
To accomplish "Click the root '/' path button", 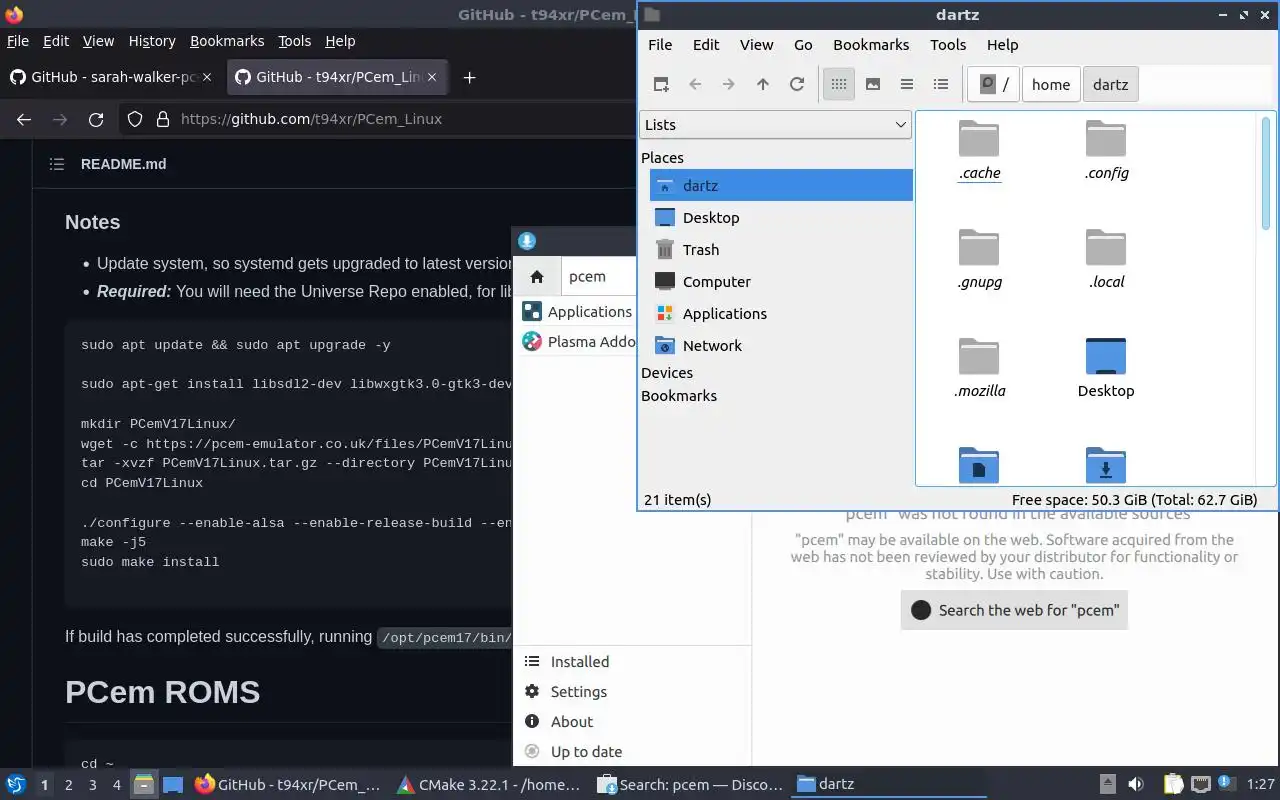I will 993,85.
